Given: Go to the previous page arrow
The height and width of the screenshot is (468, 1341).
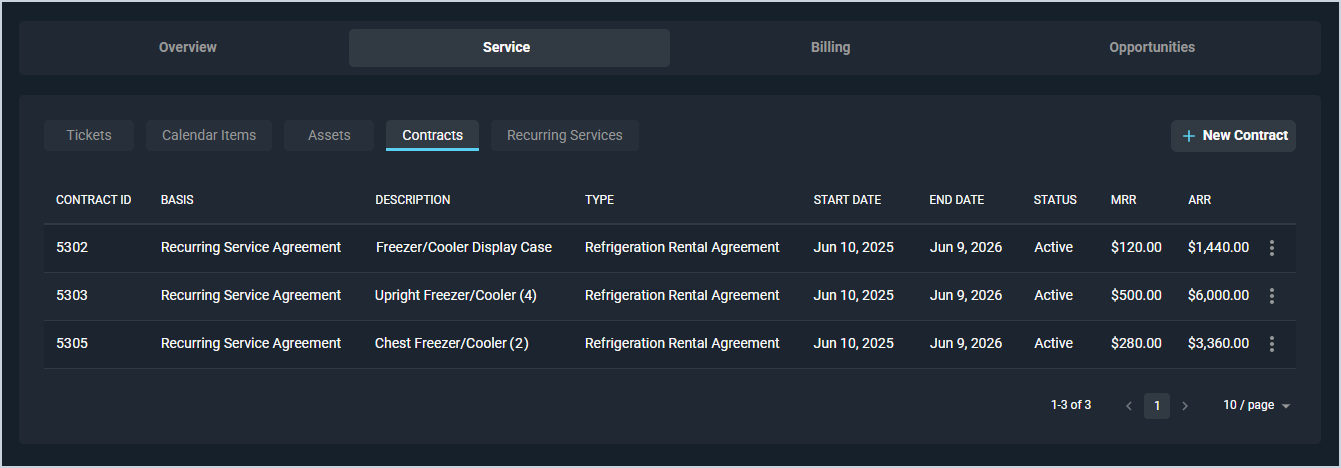Looking at the screenshot, I should click(x=1129, y=406).
